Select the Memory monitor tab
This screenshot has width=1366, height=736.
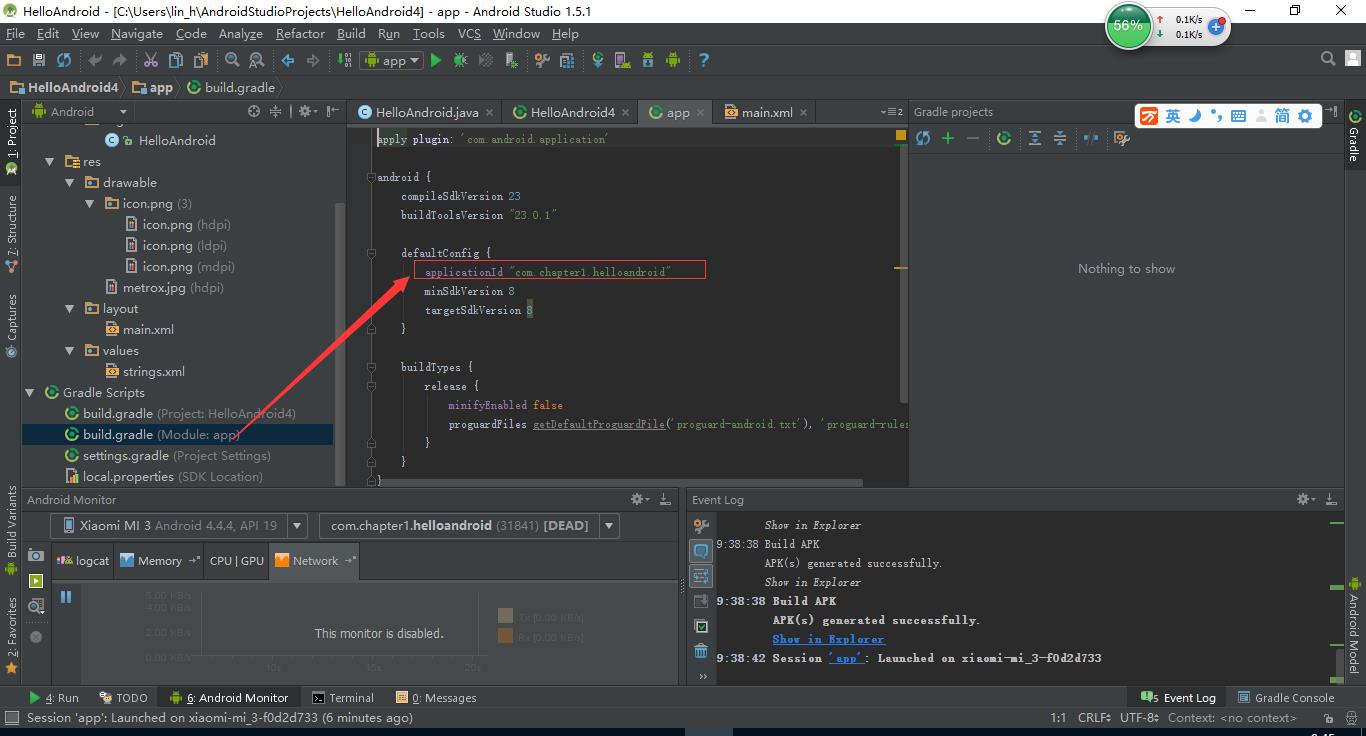[160, 560]
